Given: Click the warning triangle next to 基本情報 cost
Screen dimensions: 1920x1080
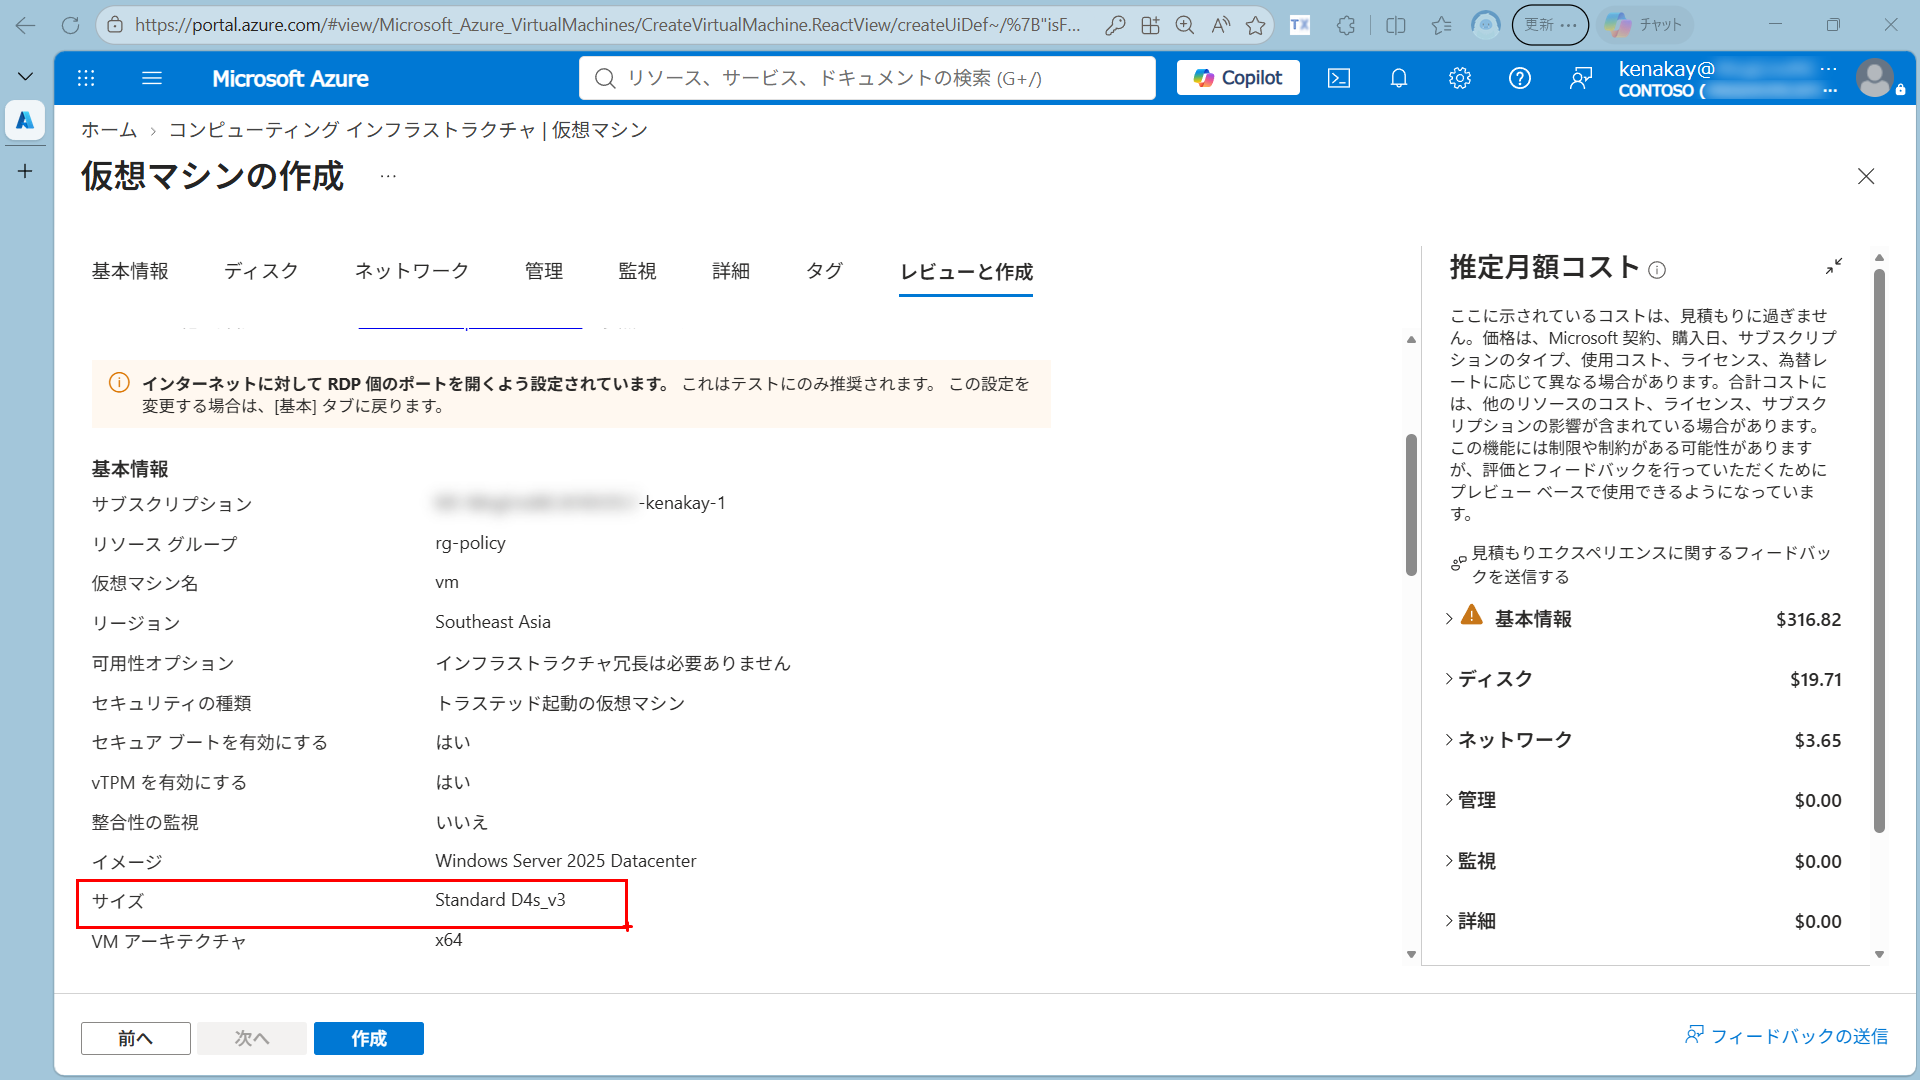Looking at the screenshot, I should [x=1472, y=615].
